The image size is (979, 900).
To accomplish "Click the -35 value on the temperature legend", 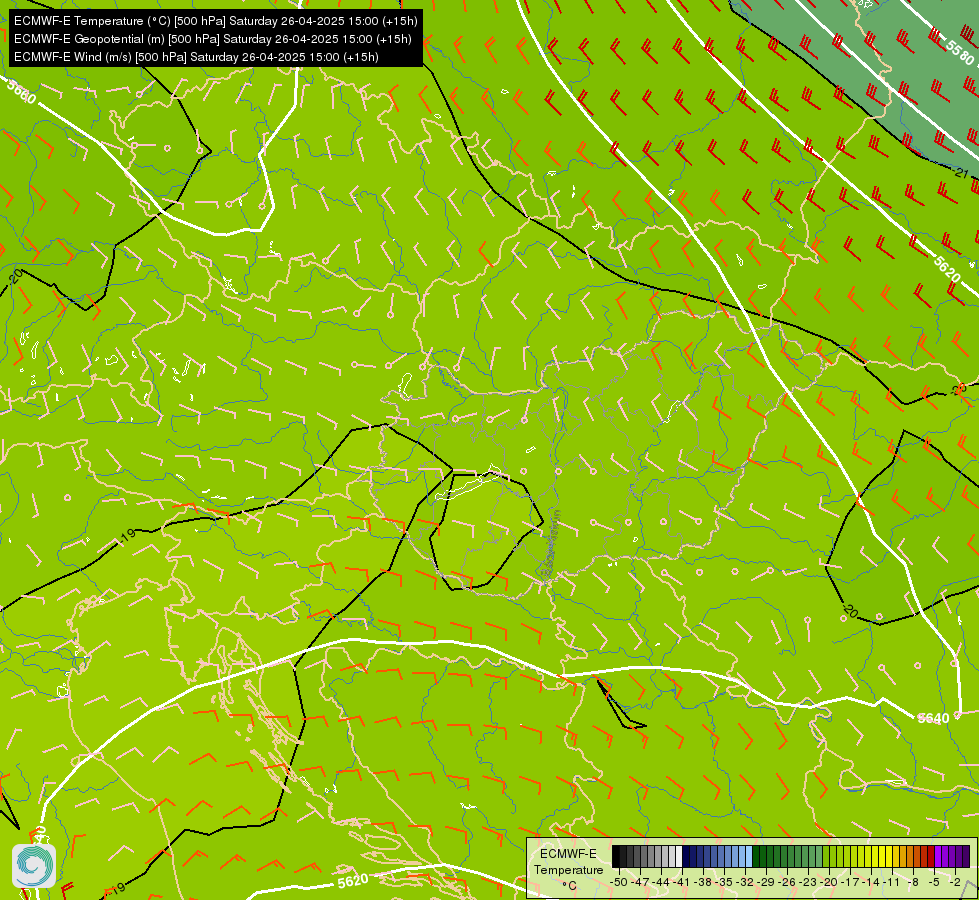I will 724,883.
